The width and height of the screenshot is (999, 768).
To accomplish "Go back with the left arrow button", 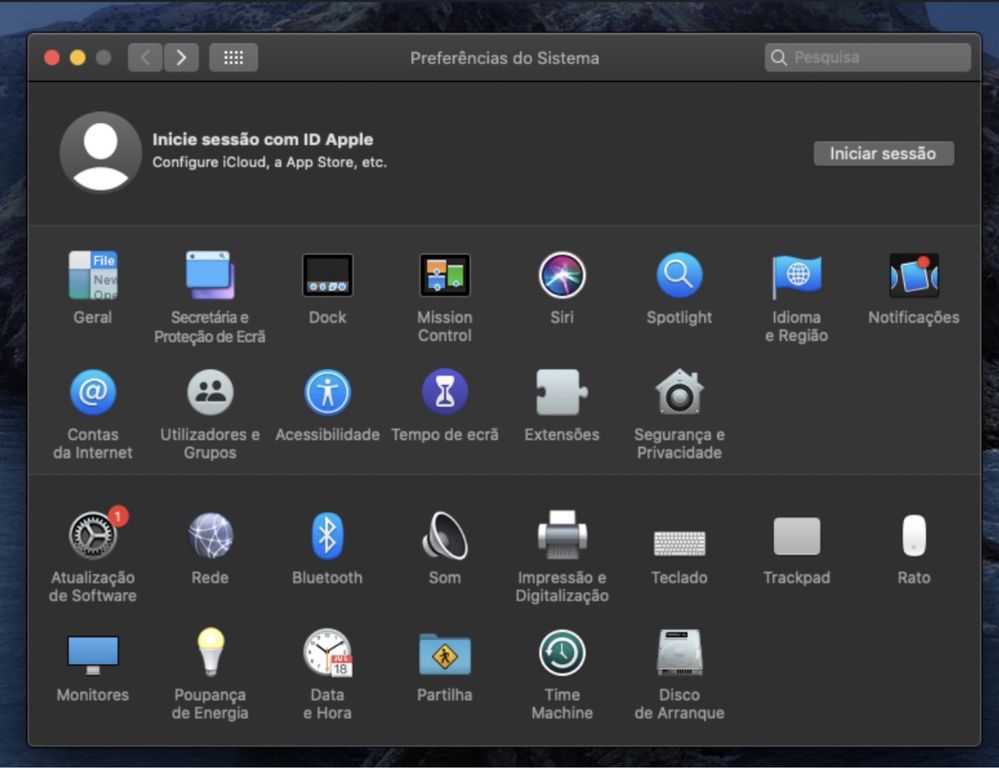I will [145, 58].
